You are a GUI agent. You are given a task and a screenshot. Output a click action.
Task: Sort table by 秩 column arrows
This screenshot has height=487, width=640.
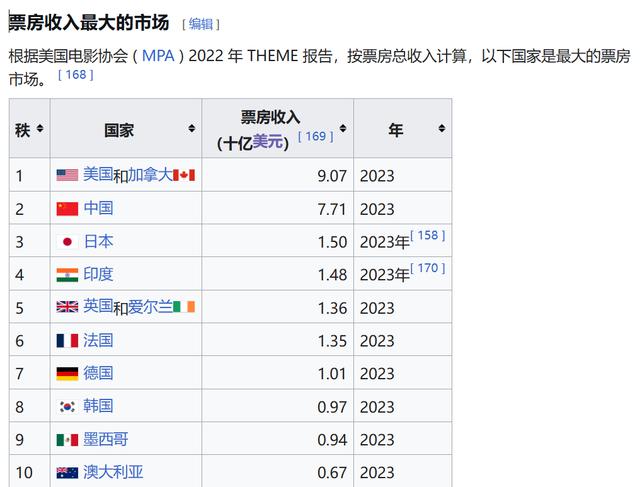[40, 128]
